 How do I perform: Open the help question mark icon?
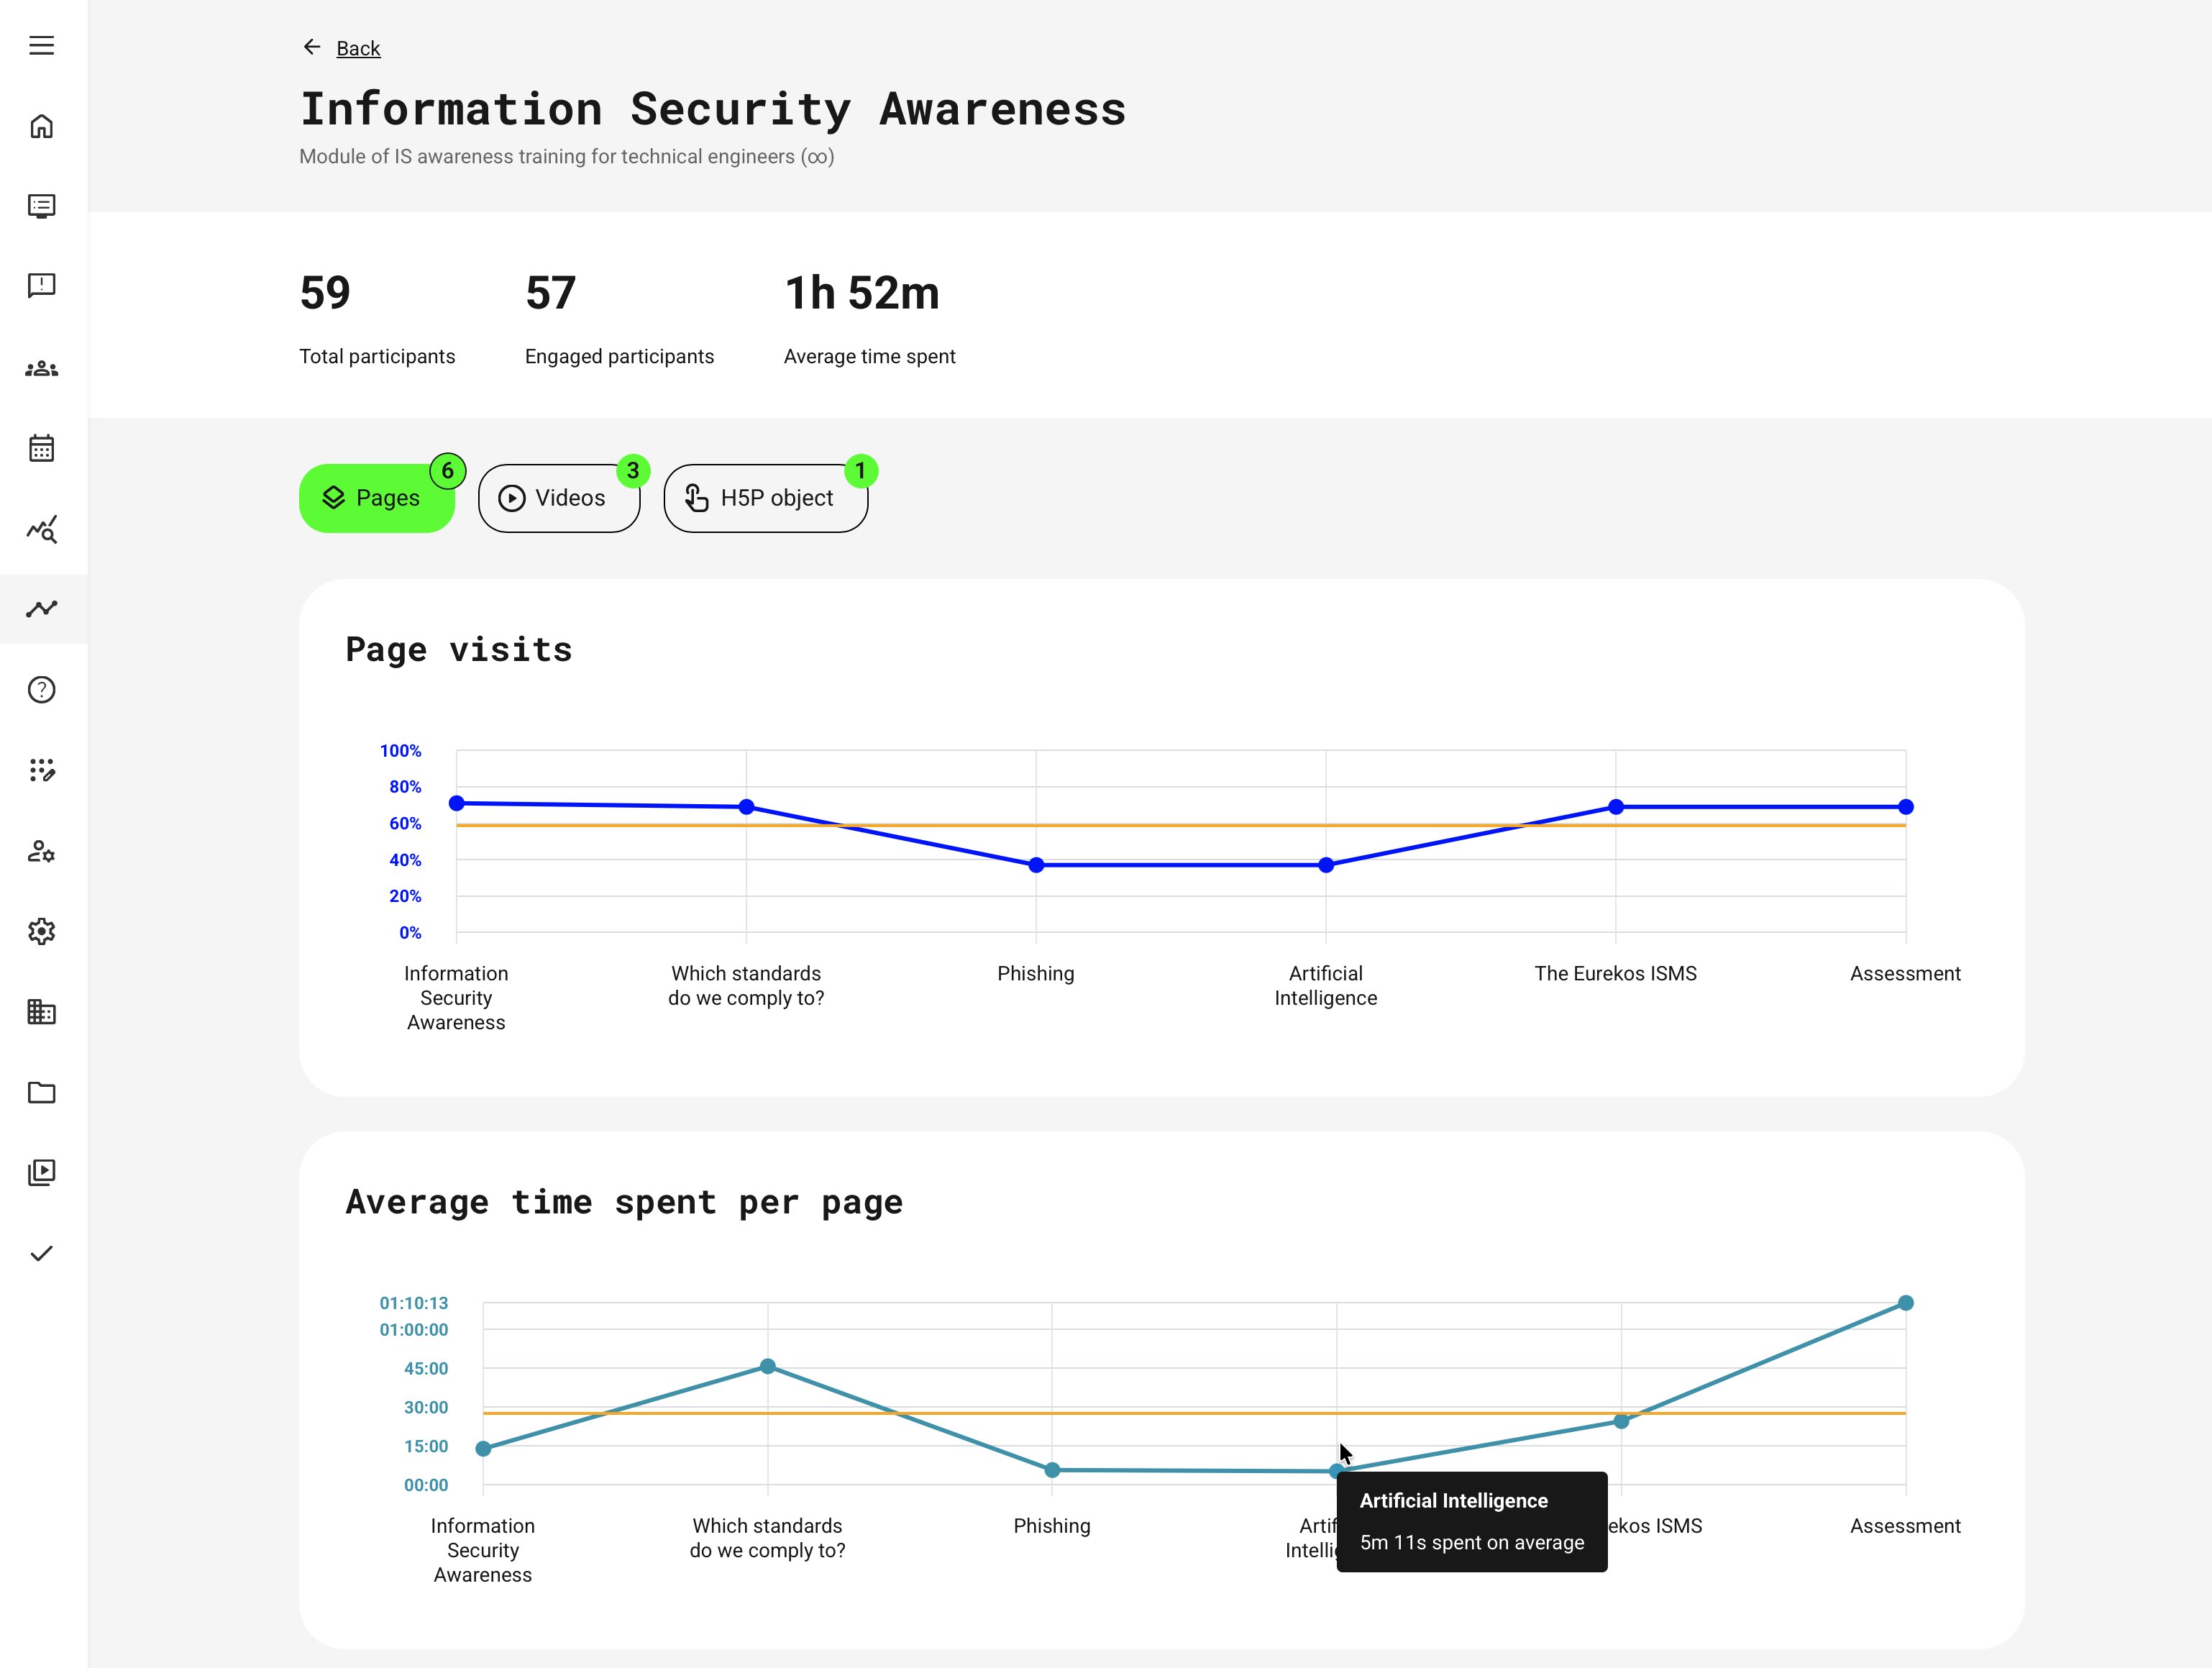(x=43, y=690)
